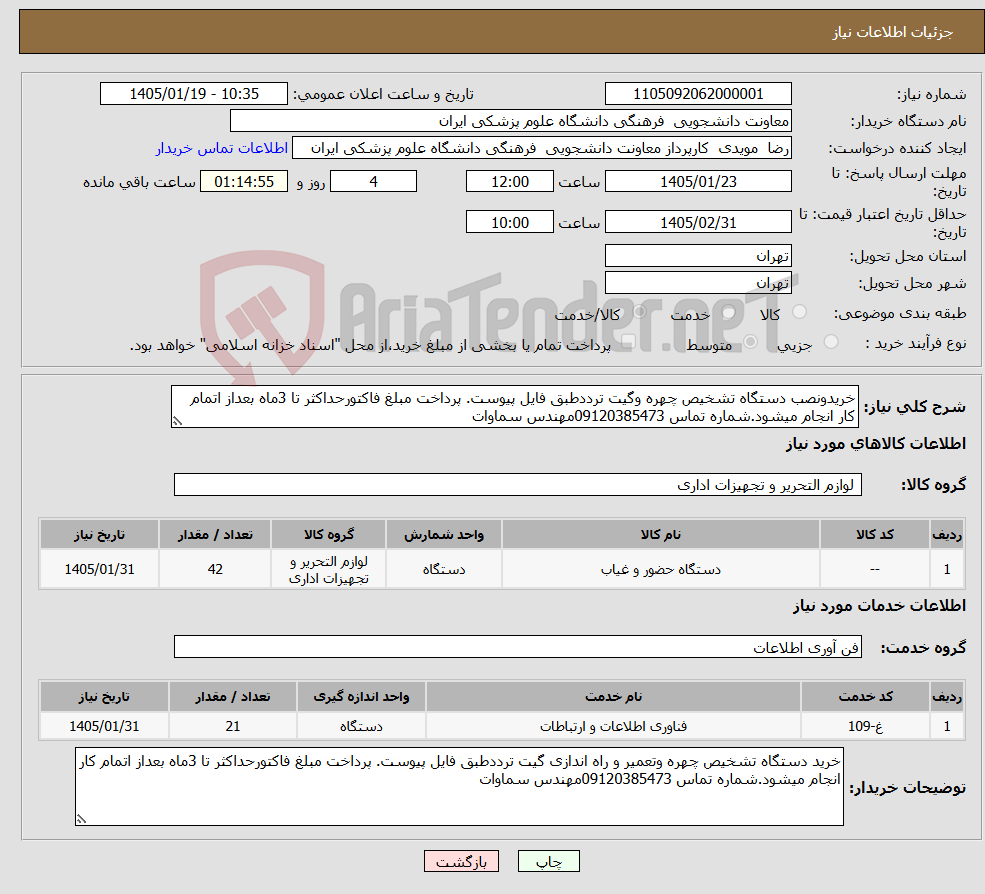Image resolution: width=985 pixels, height=894 pixels.
Task: Click the goods group field لوازم التحریر
Action: tap(518, 485)
